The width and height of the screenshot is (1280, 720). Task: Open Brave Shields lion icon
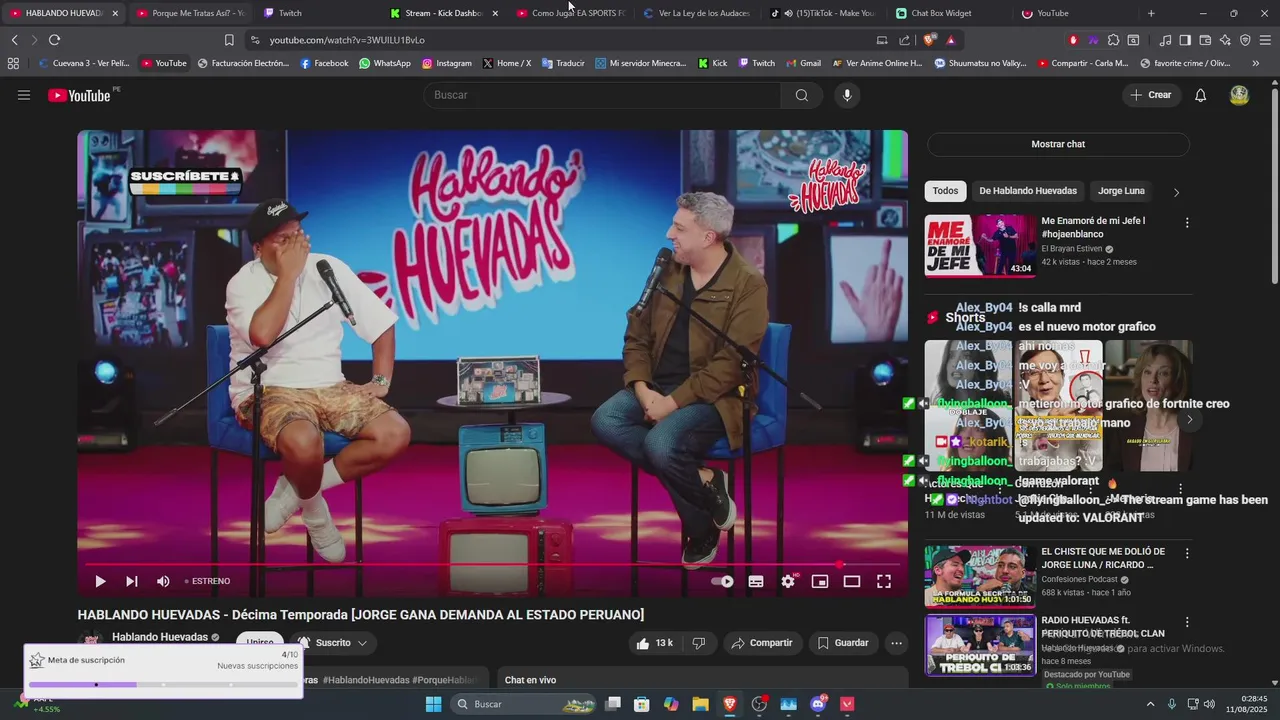pos(930,40)
